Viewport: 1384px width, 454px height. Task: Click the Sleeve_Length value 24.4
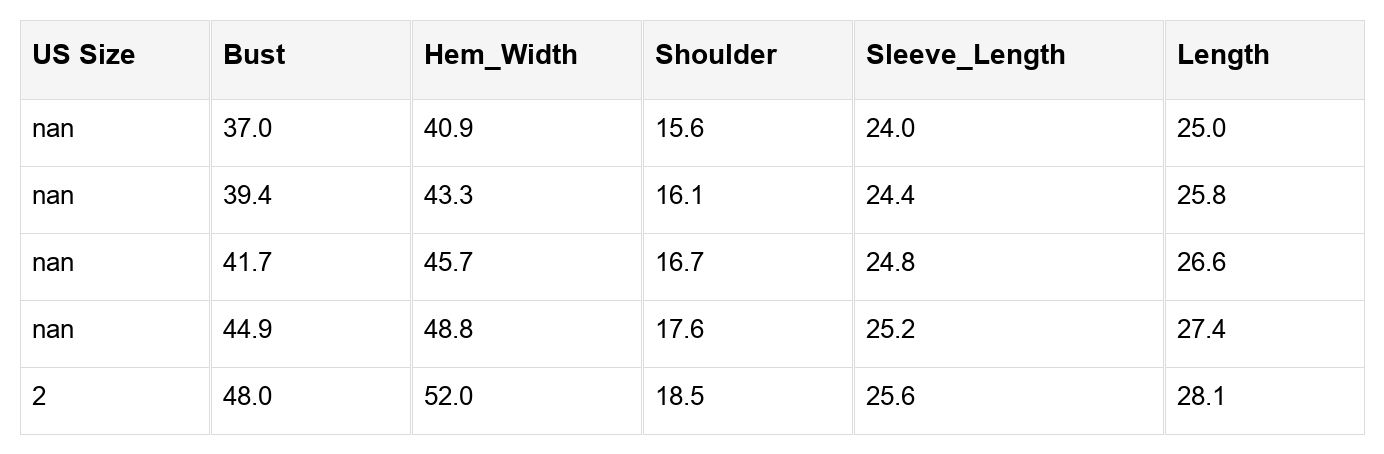(890, 196)
